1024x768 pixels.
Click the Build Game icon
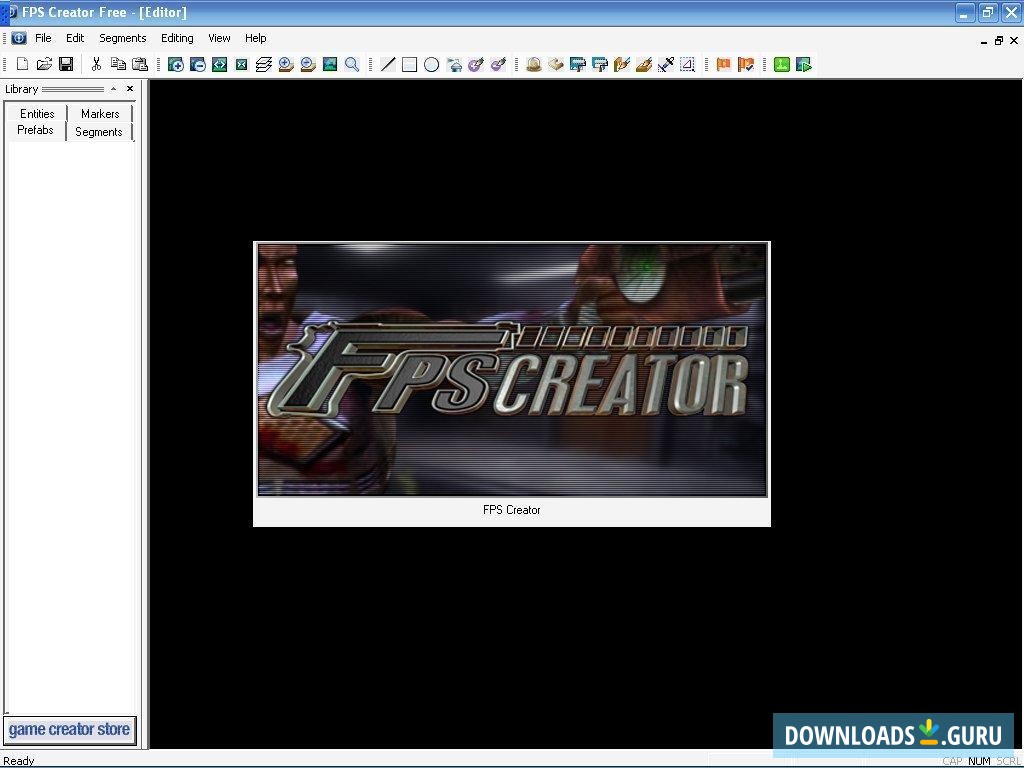781,64
